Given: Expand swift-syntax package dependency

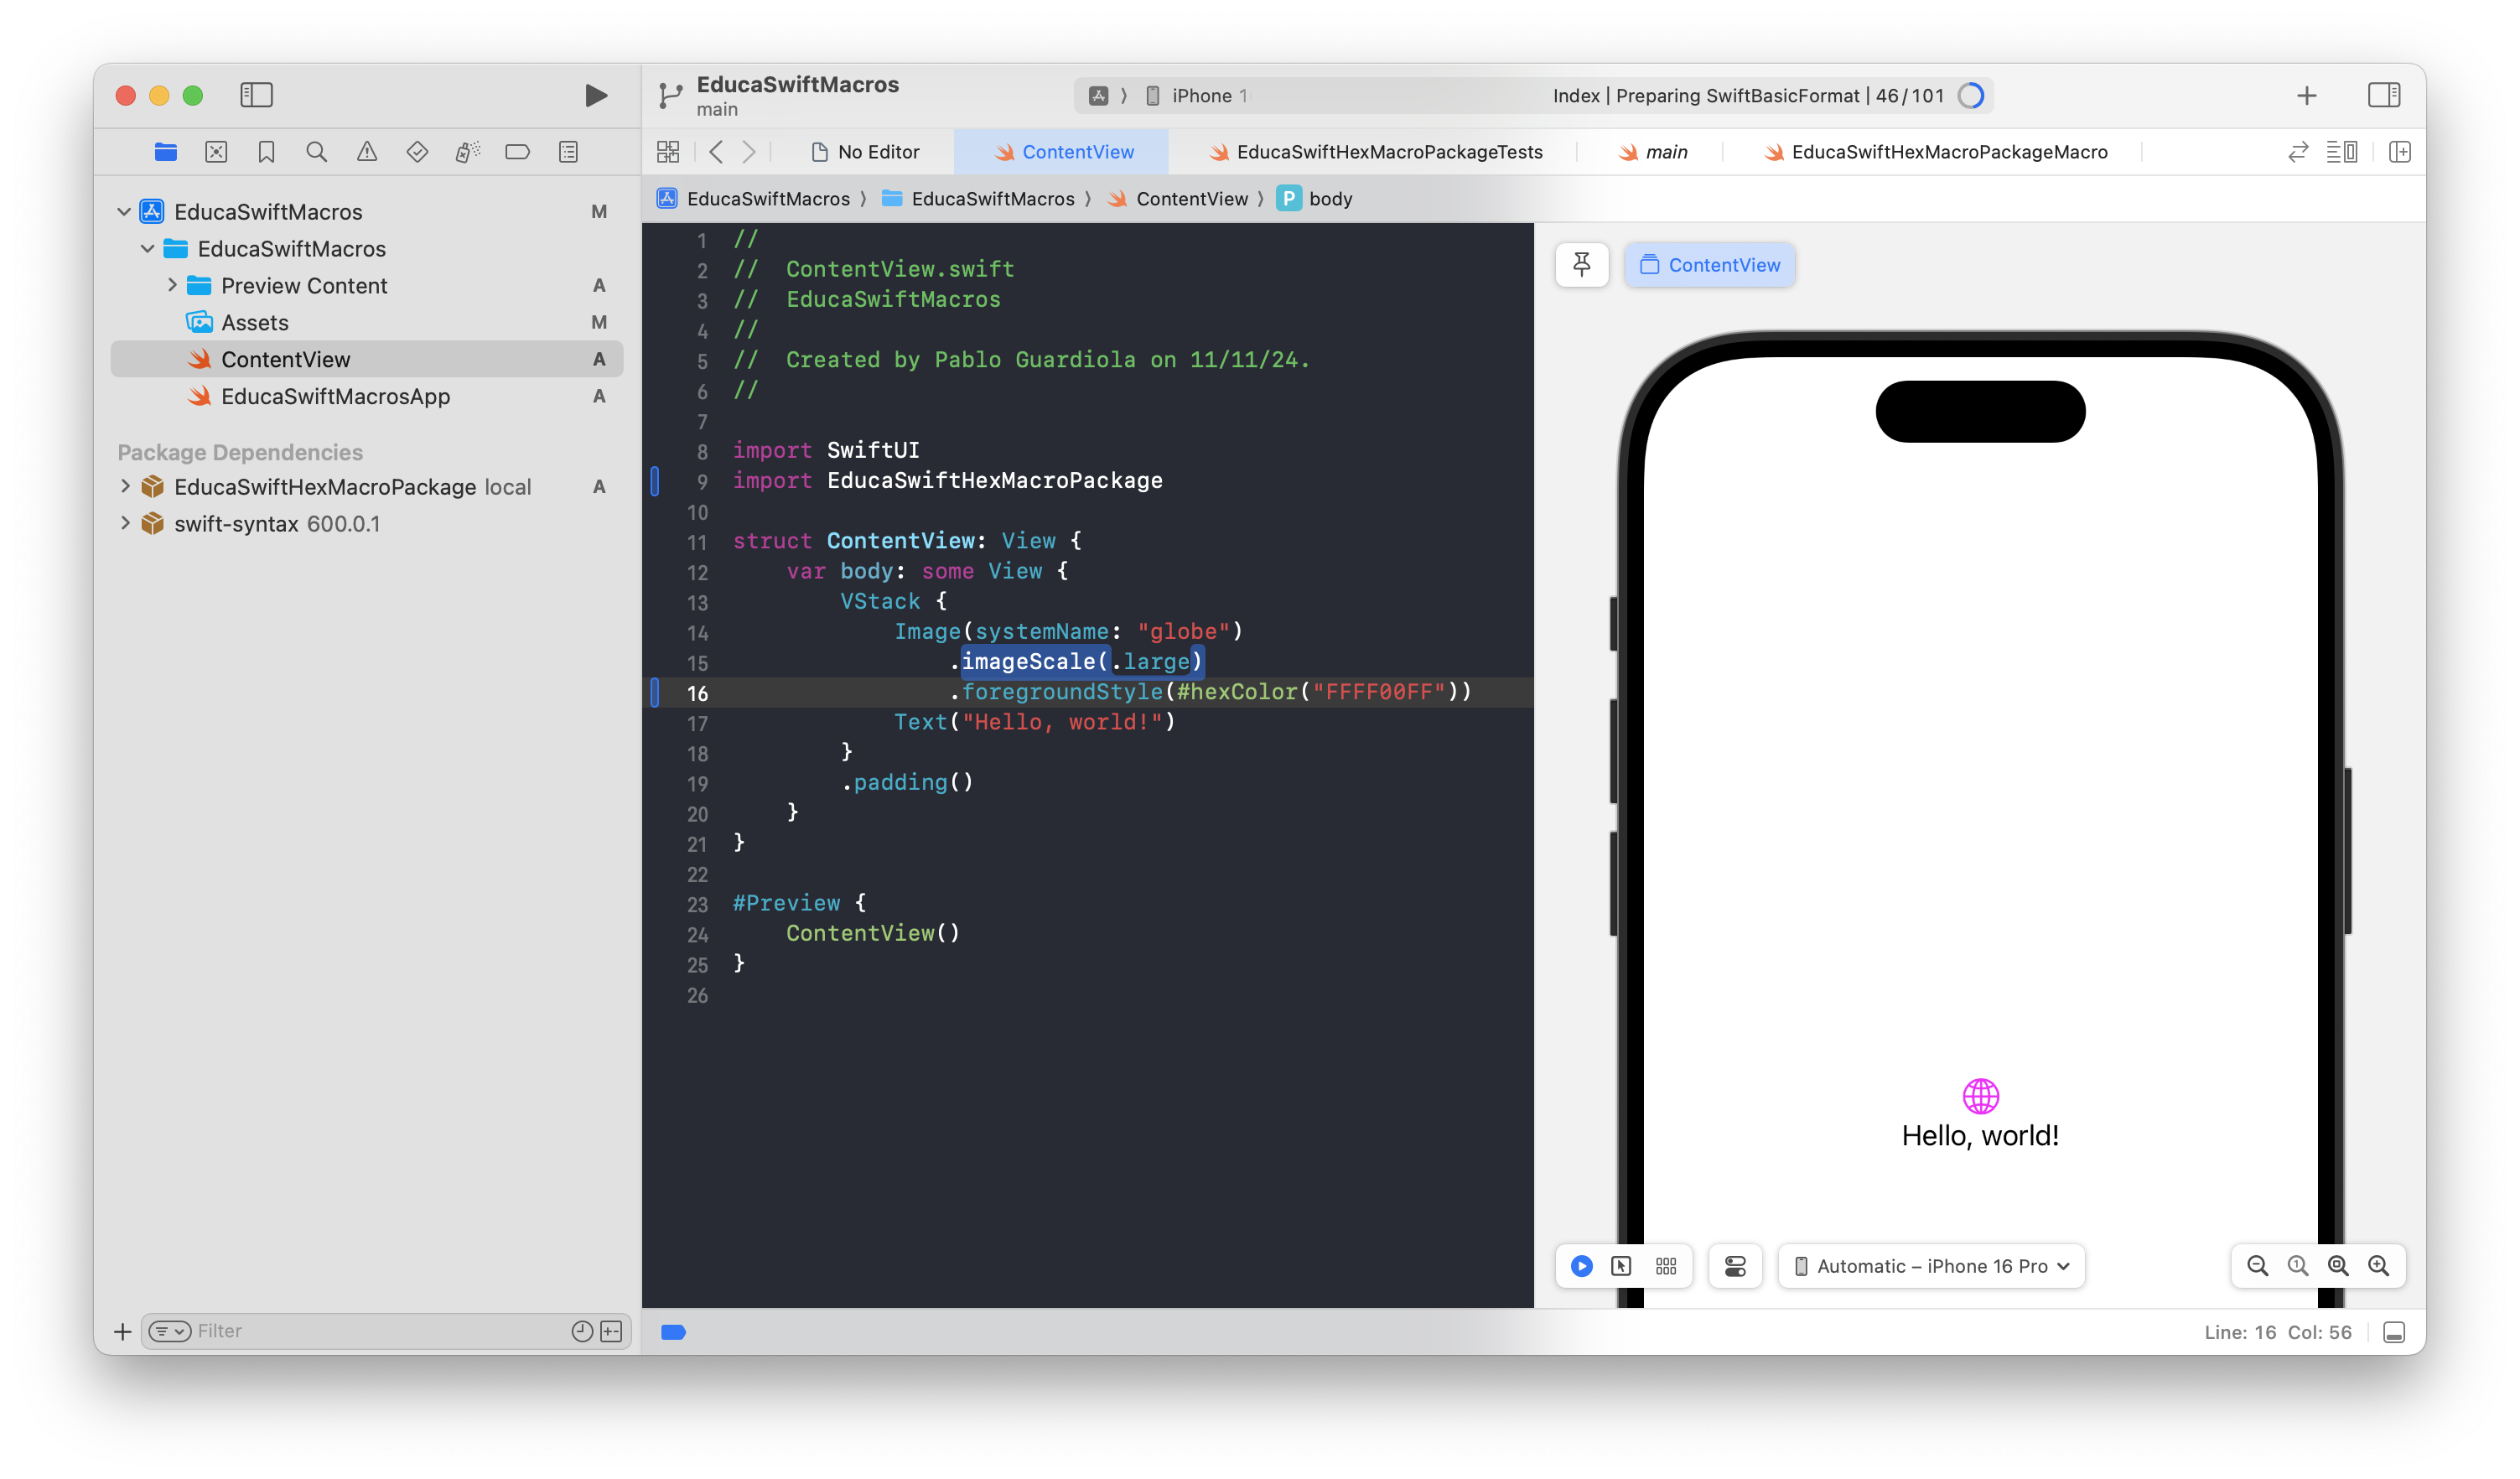Looking at the screenshot, I should click(x=125, y=523).
